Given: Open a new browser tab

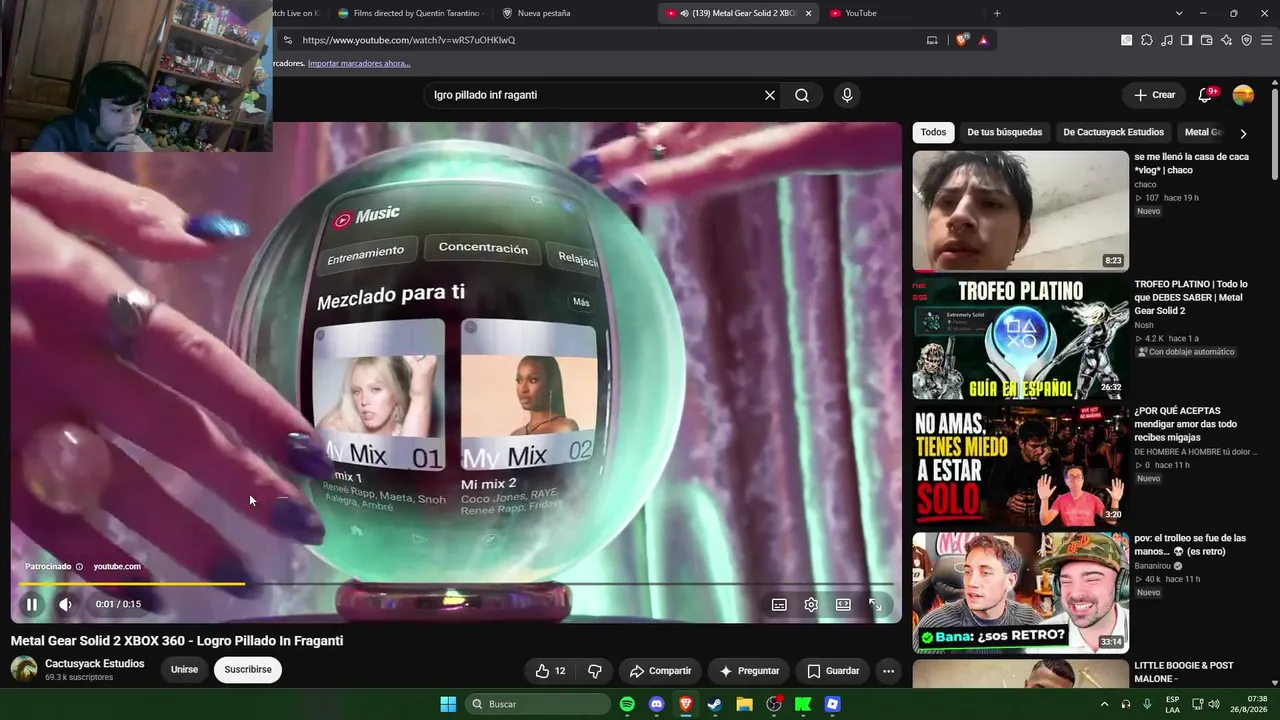Looking at the screenshot, I should pyautogui.click(x=997, y=13).
